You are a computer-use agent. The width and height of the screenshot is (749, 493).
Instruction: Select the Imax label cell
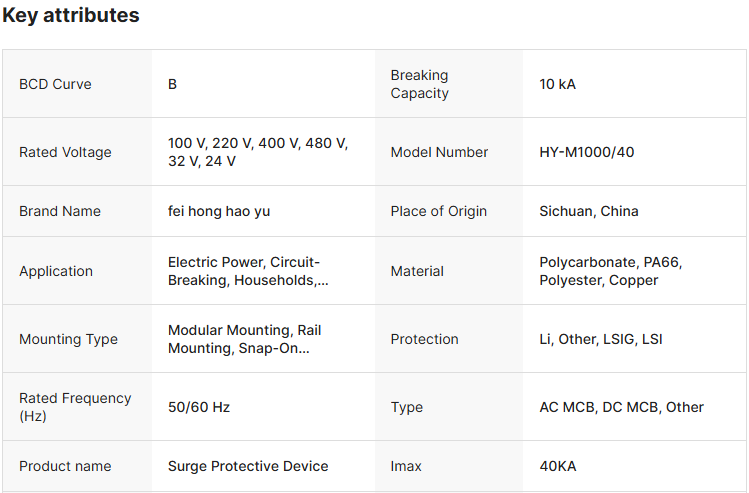click(x=406, y=466)
